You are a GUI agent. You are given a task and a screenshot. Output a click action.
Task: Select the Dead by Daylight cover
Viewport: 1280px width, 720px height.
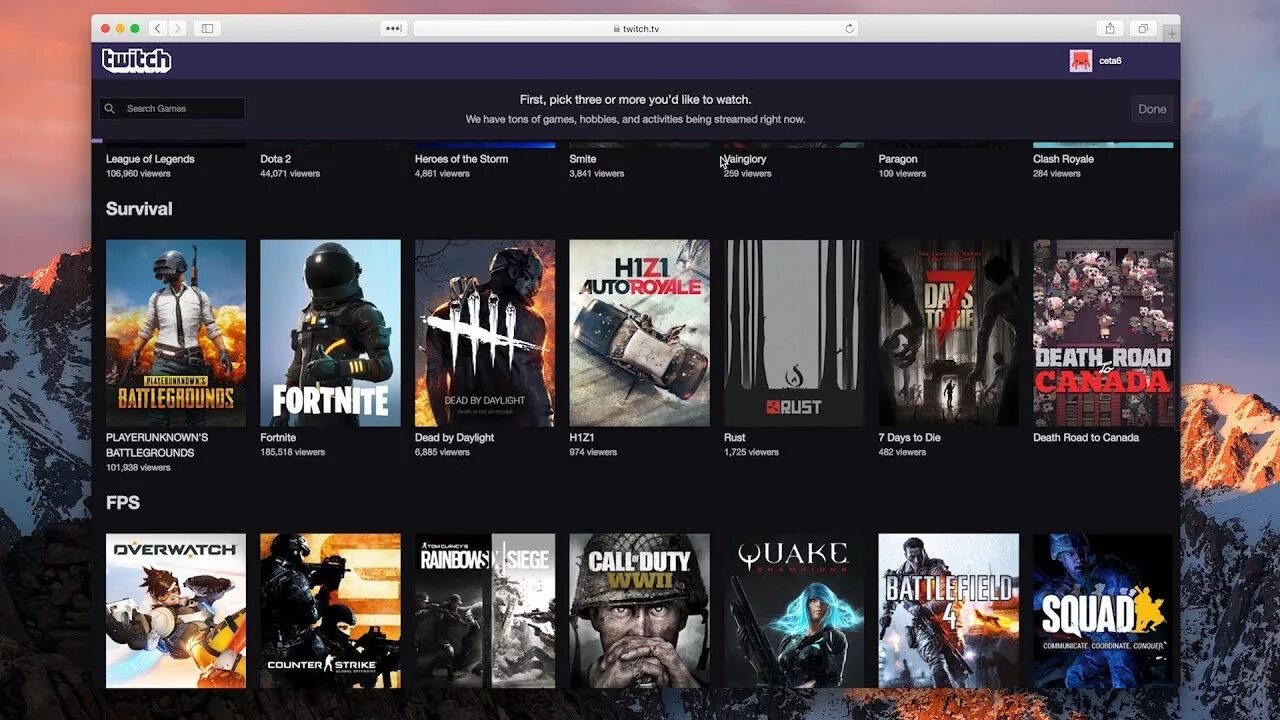485,333
